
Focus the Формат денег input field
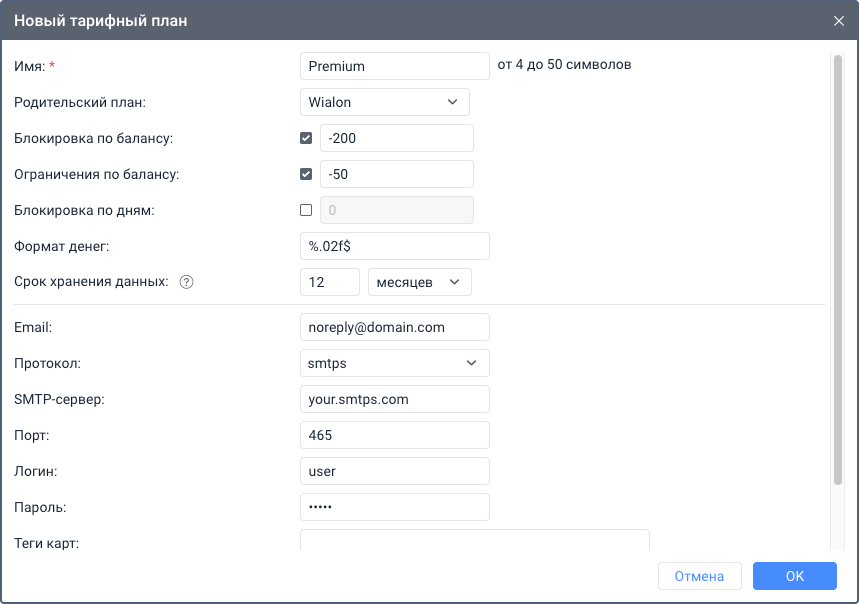[x=394, y=246]
